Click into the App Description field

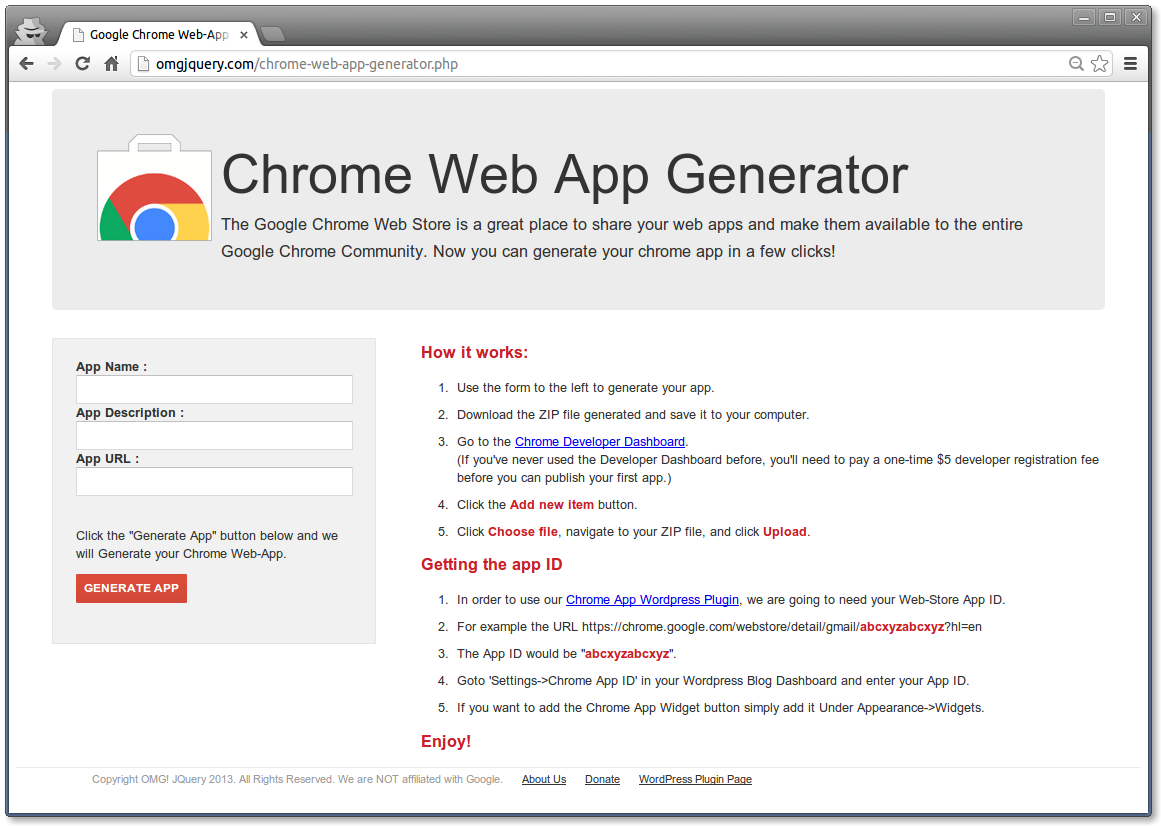tap(214, 435)
